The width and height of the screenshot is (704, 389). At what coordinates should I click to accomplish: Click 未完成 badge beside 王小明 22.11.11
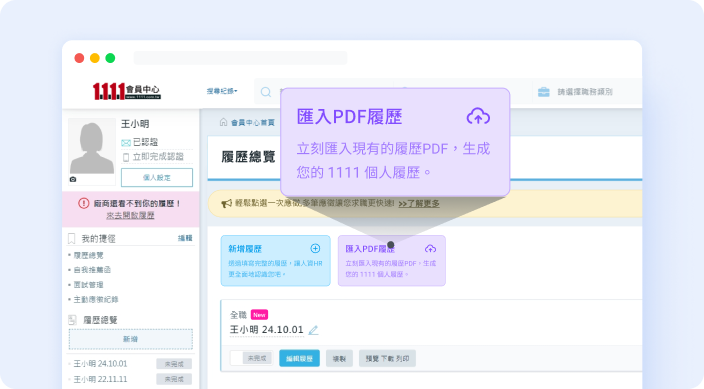(x=174, y=379)
